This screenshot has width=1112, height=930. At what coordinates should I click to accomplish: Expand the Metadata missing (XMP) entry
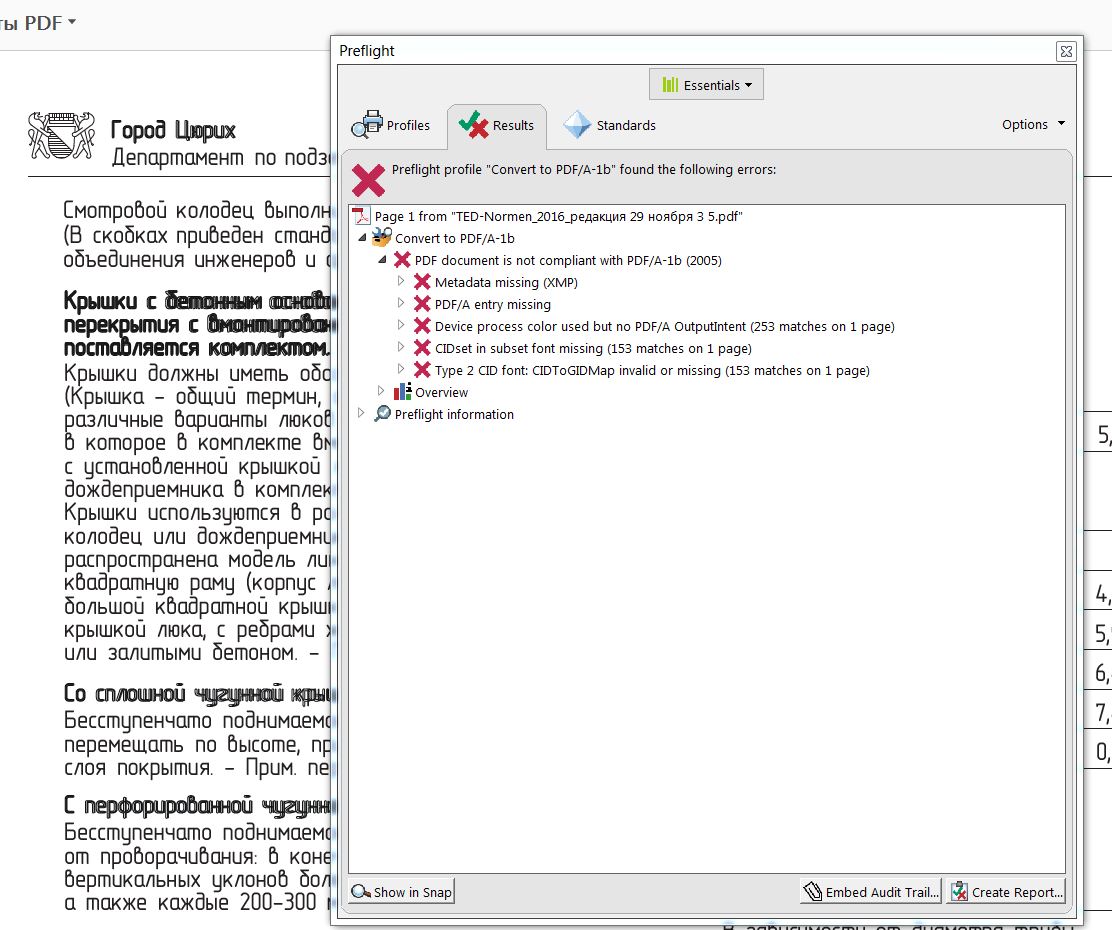tap(401, 281)
